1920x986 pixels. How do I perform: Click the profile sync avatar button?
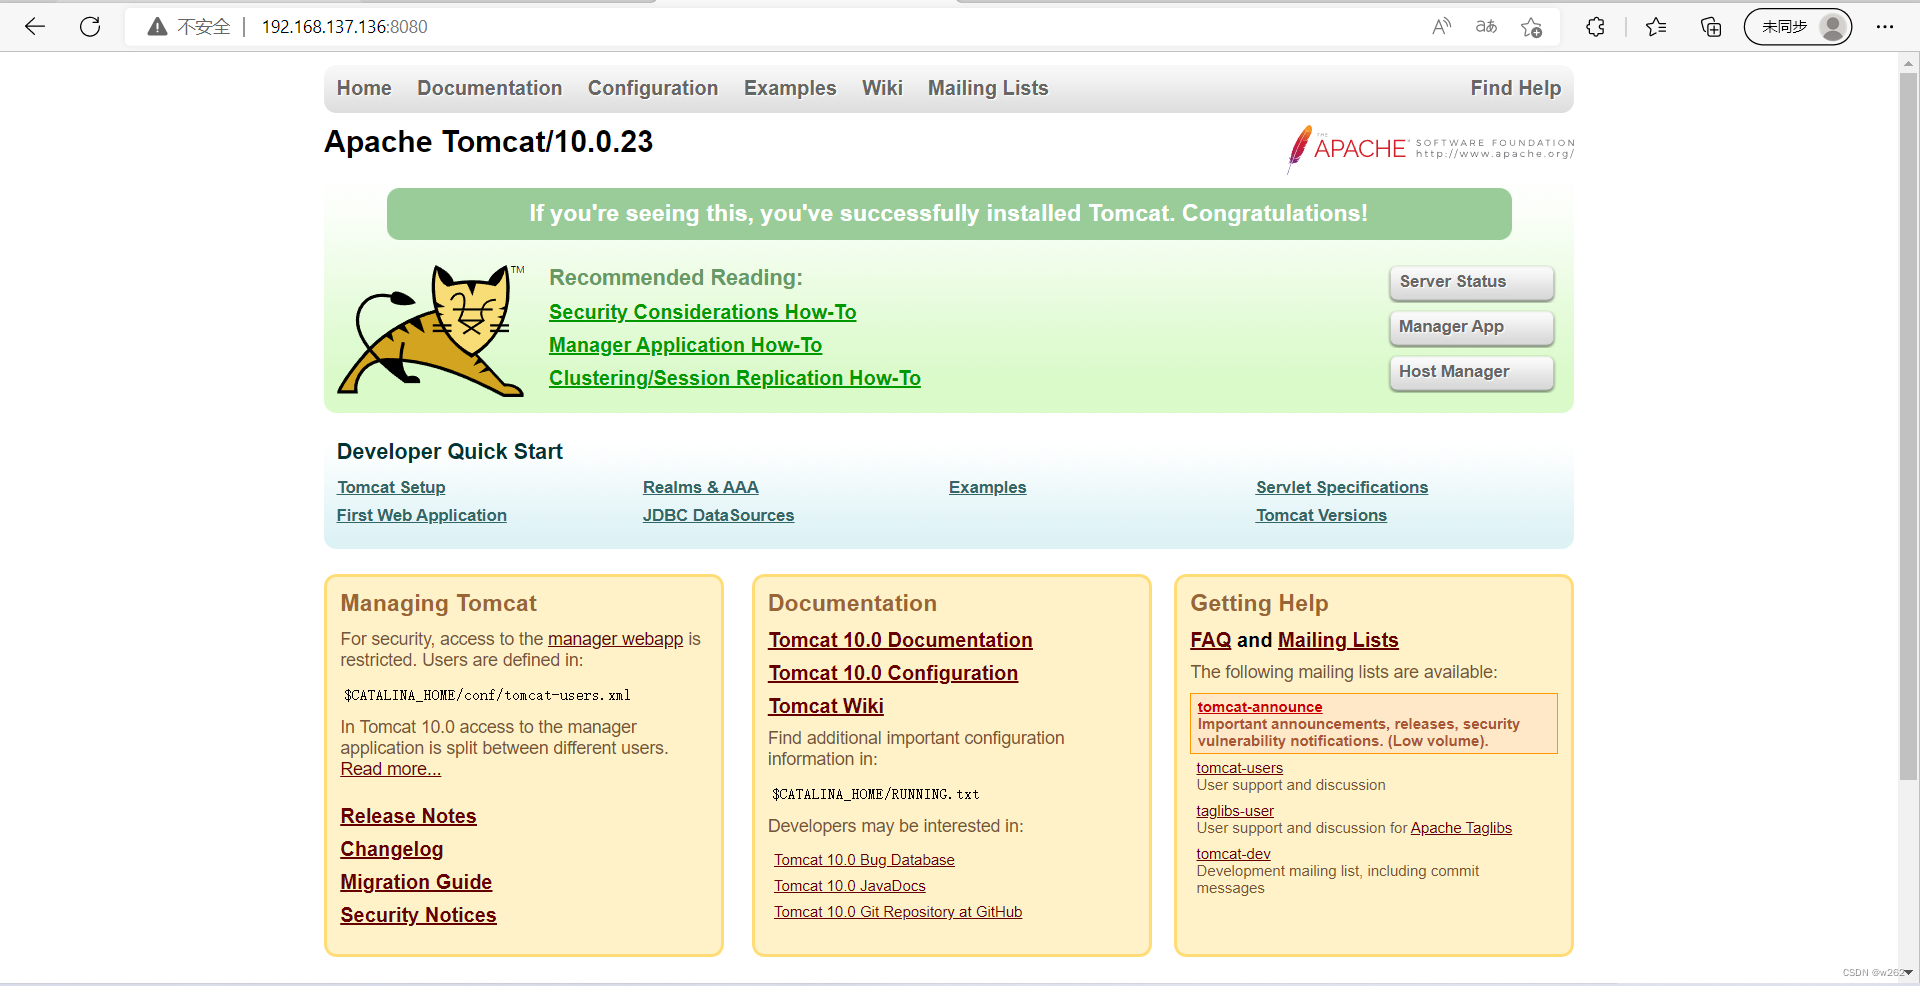tap(1798, 27)
